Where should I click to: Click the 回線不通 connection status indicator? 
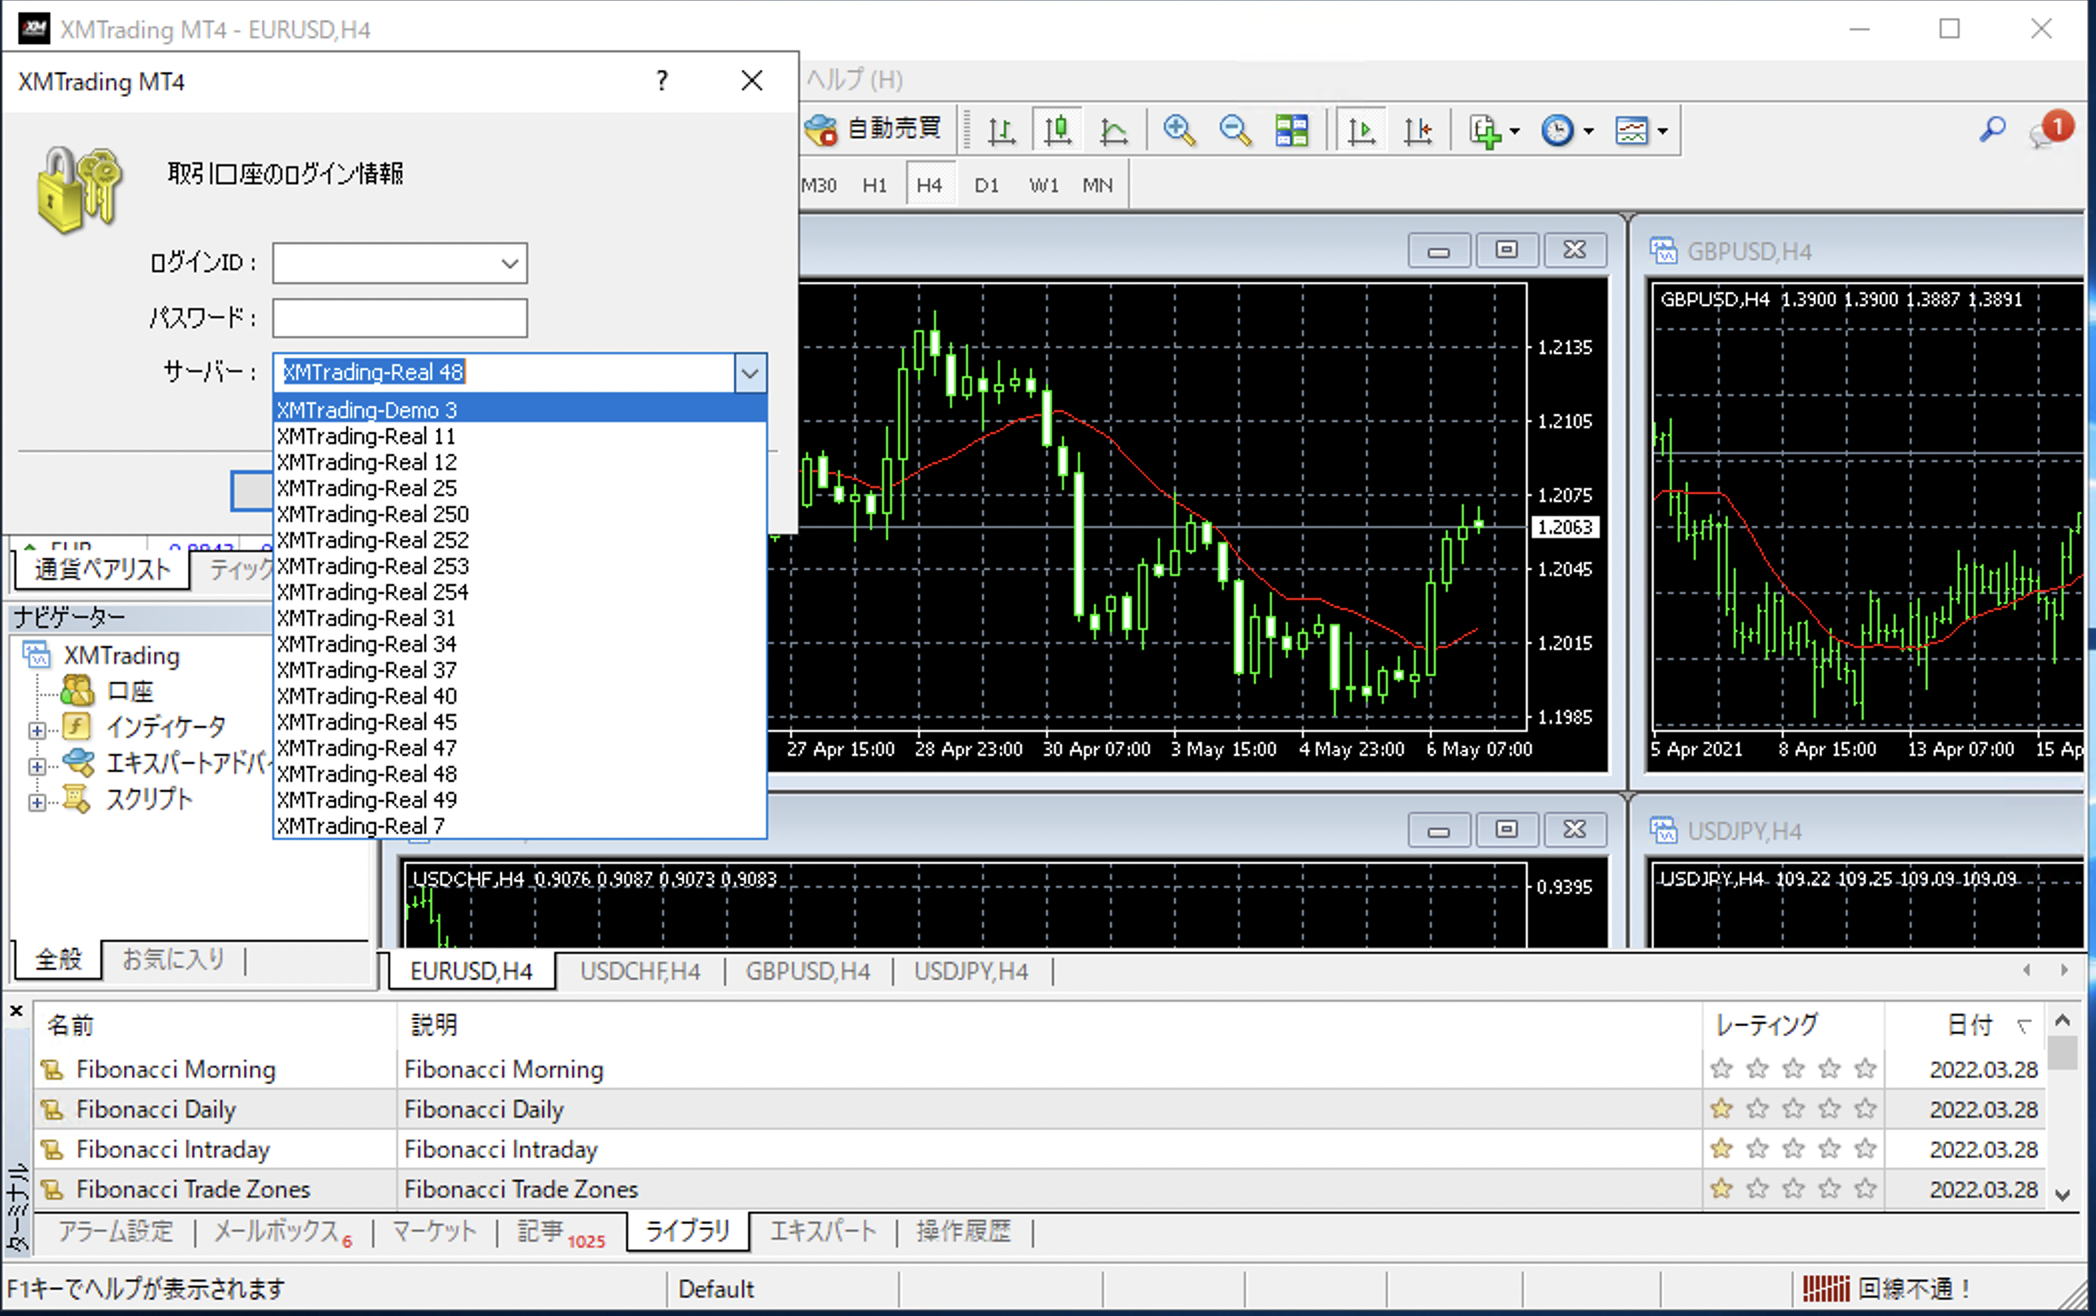click(x=1886, y=1288)
